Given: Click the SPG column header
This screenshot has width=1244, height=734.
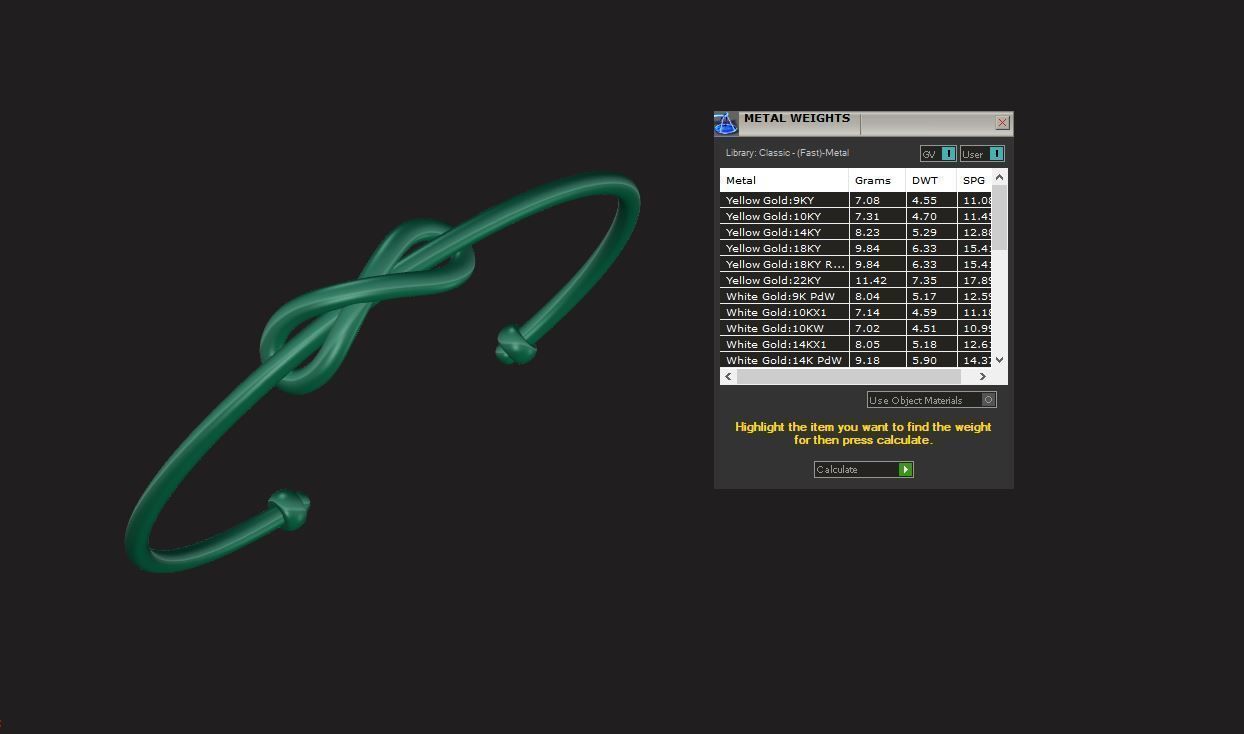Looking at the screenshot, I should tap(974, 180).
